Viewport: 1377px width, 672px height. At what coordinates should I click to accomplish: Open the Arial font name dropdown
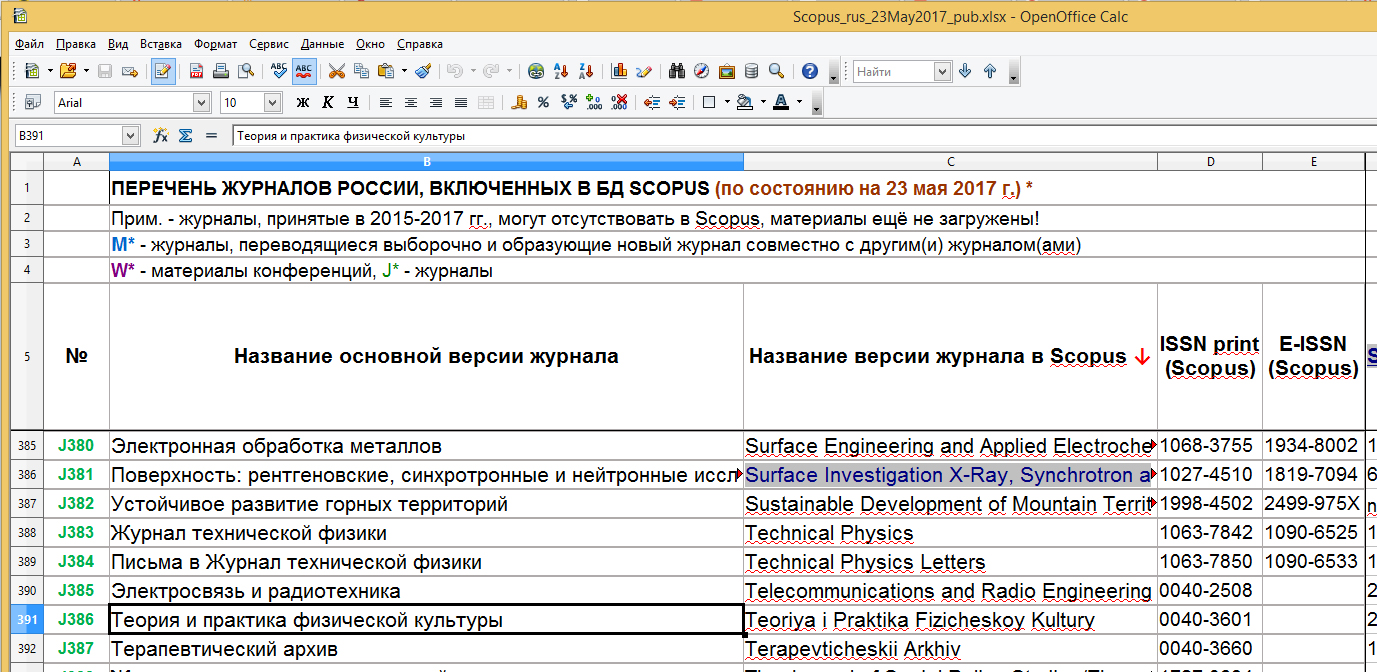click(201, 102)
